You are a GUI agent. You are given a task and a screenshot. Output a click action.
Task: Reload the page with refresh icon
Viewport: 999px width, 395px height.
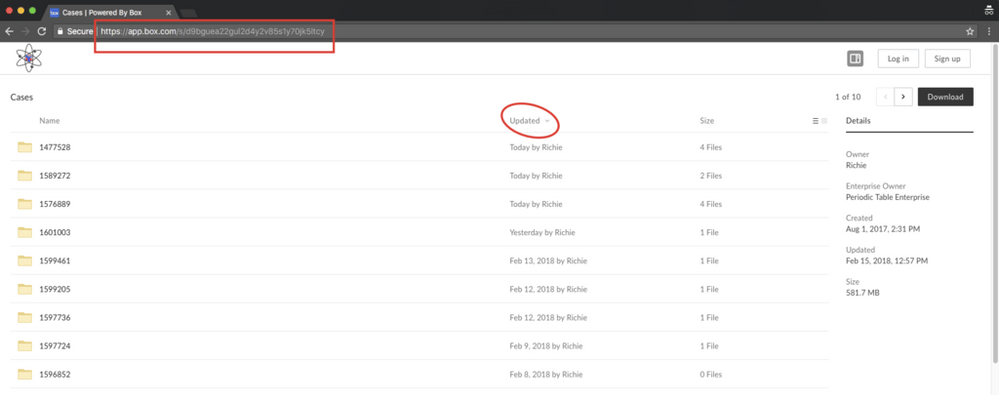click(42, 31)
